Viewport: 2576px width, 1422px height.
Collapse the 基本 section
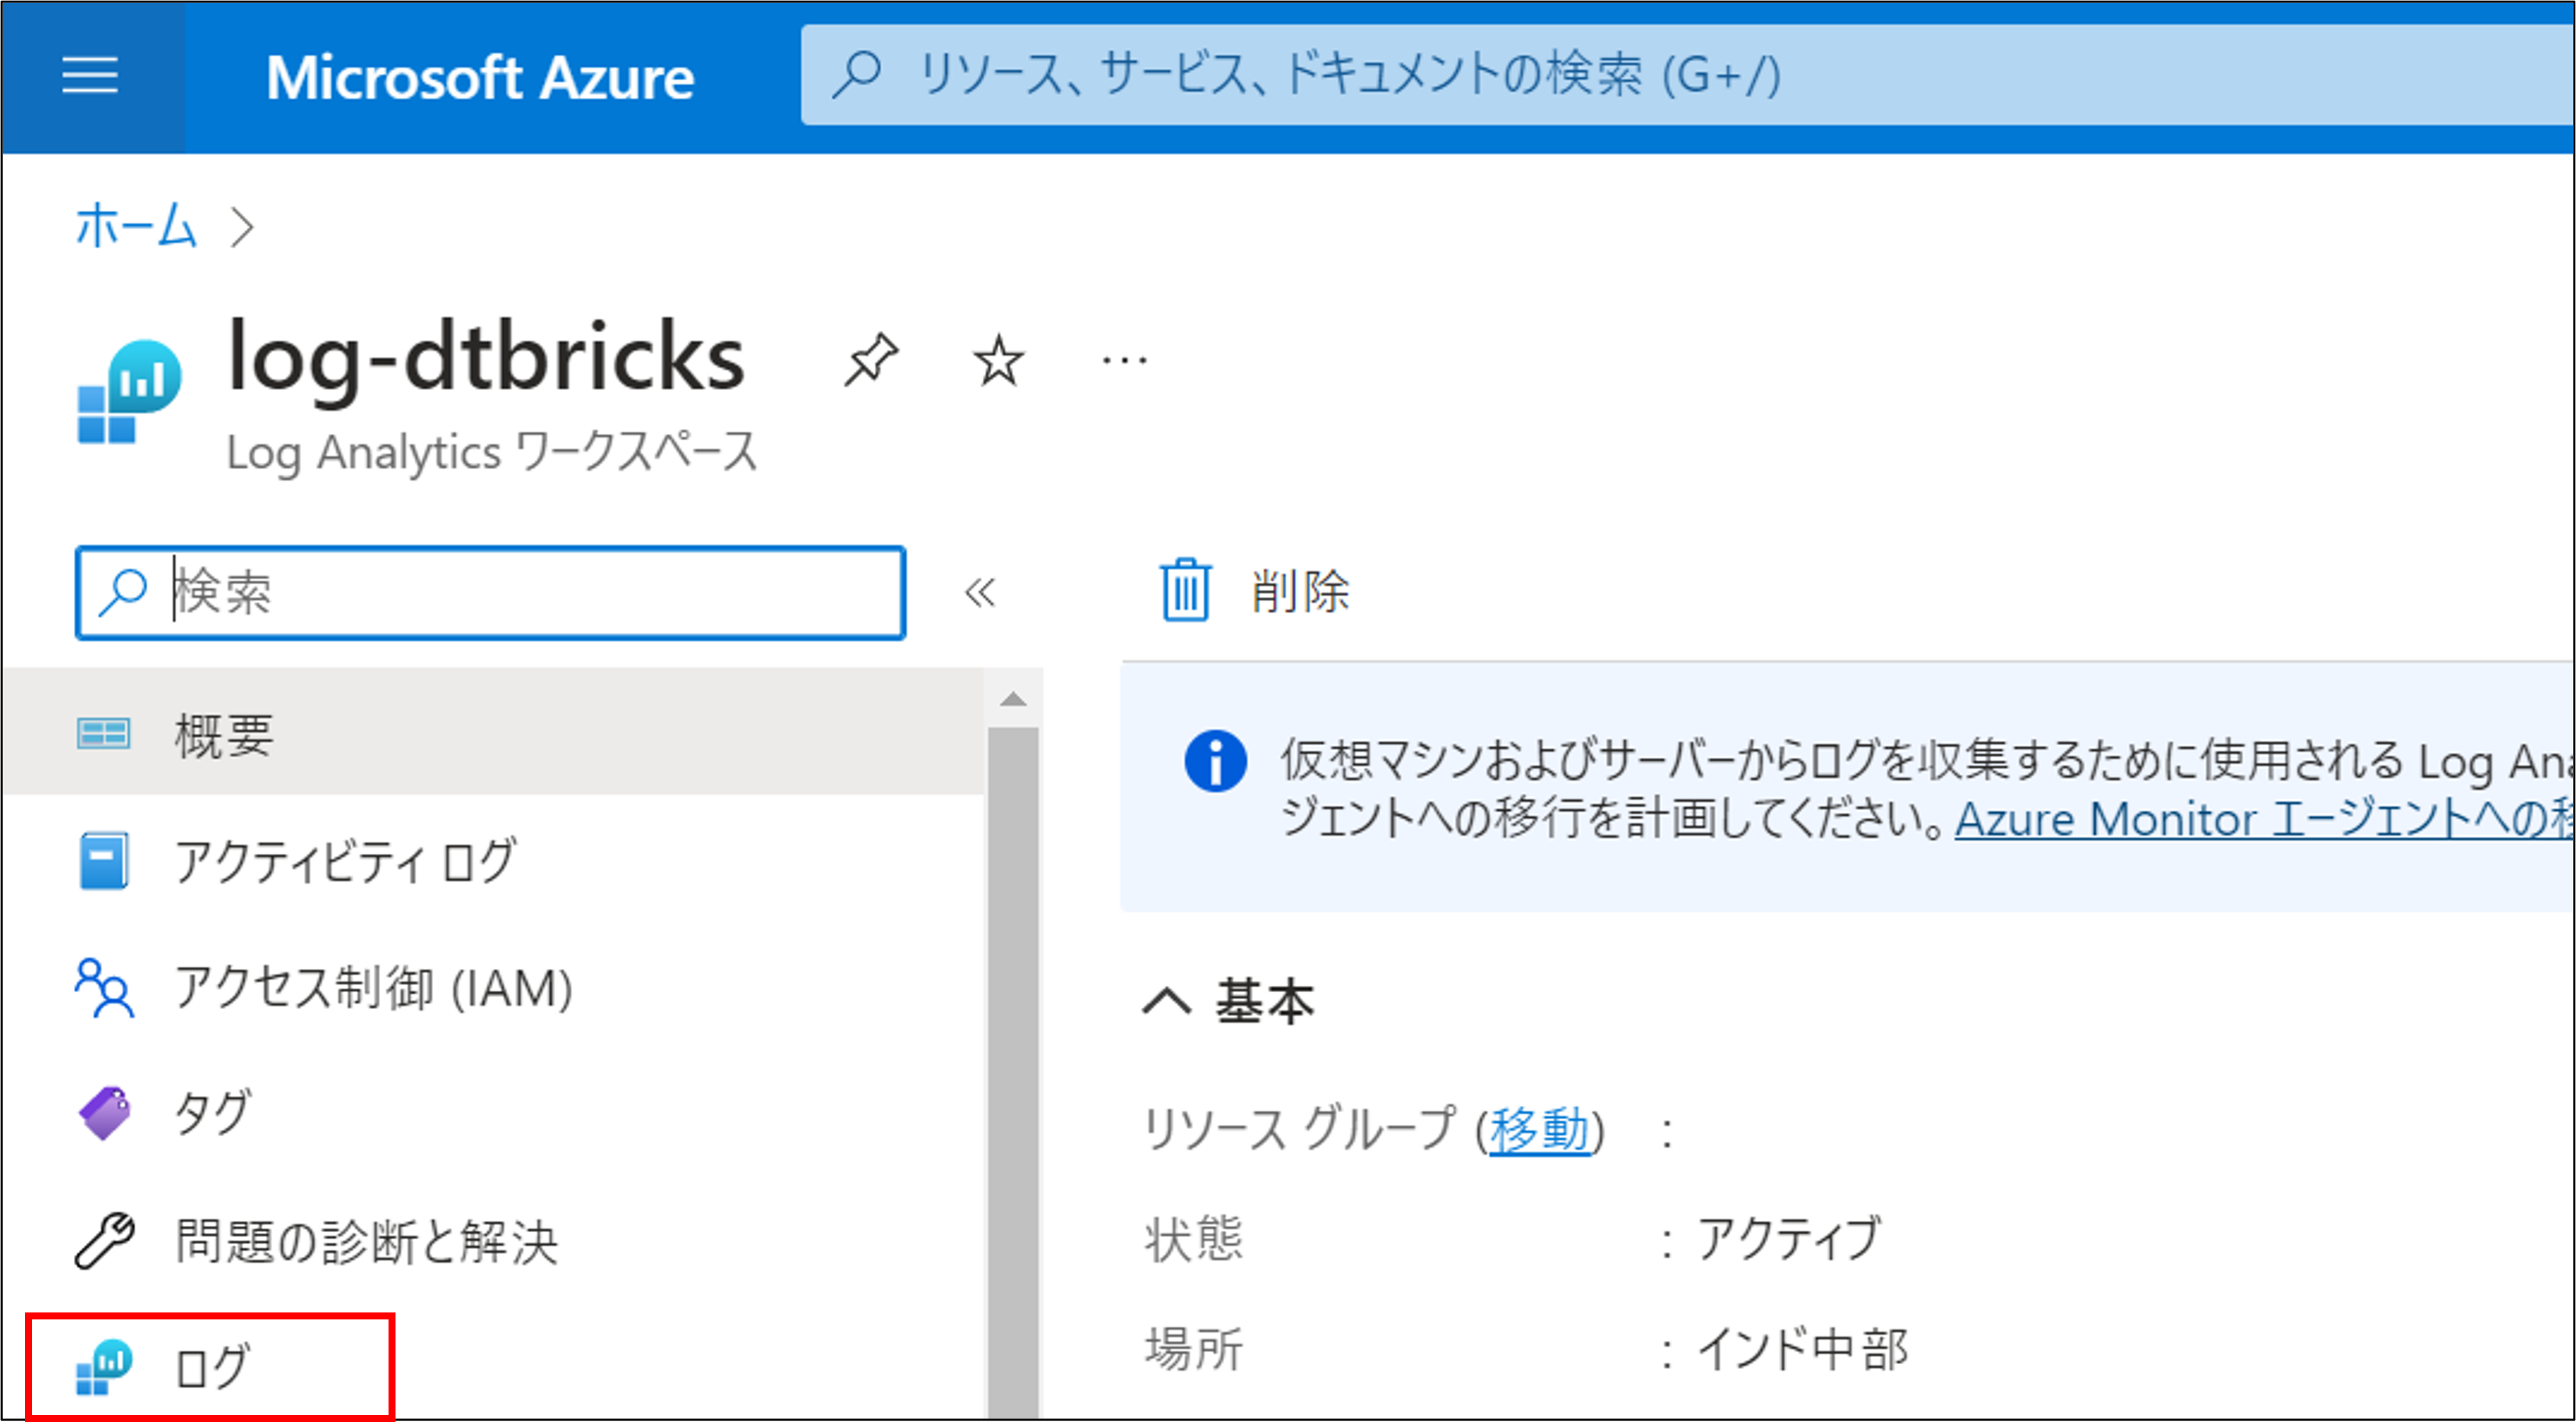(1167, 1001)
